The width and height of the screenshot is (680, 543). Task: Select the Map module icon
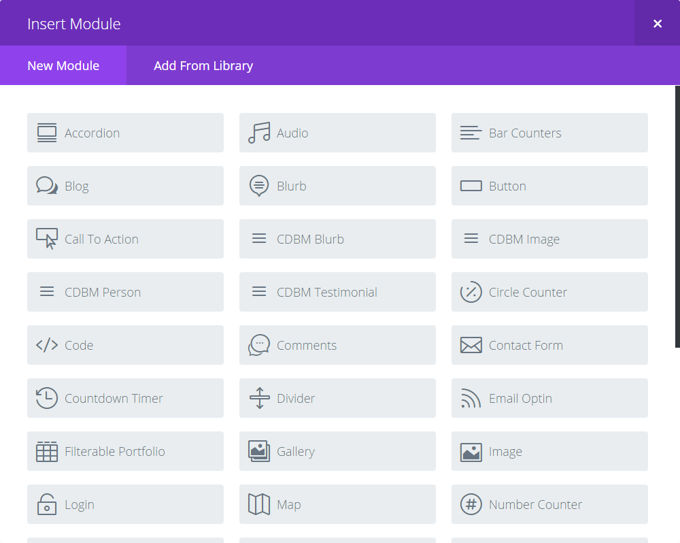pyautogui.click(x=259, y=505)
